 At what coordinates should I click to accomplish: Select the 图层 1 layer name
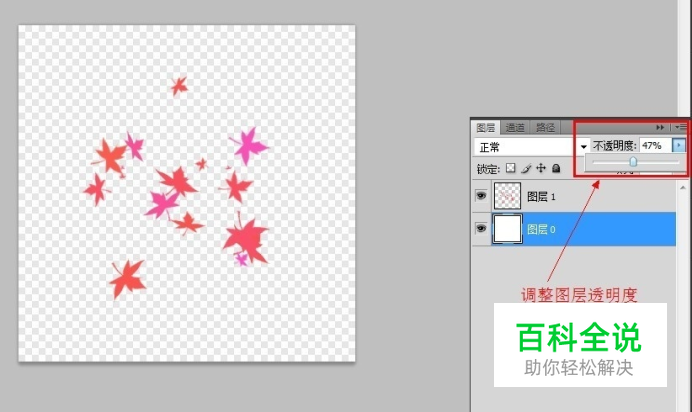541,197
